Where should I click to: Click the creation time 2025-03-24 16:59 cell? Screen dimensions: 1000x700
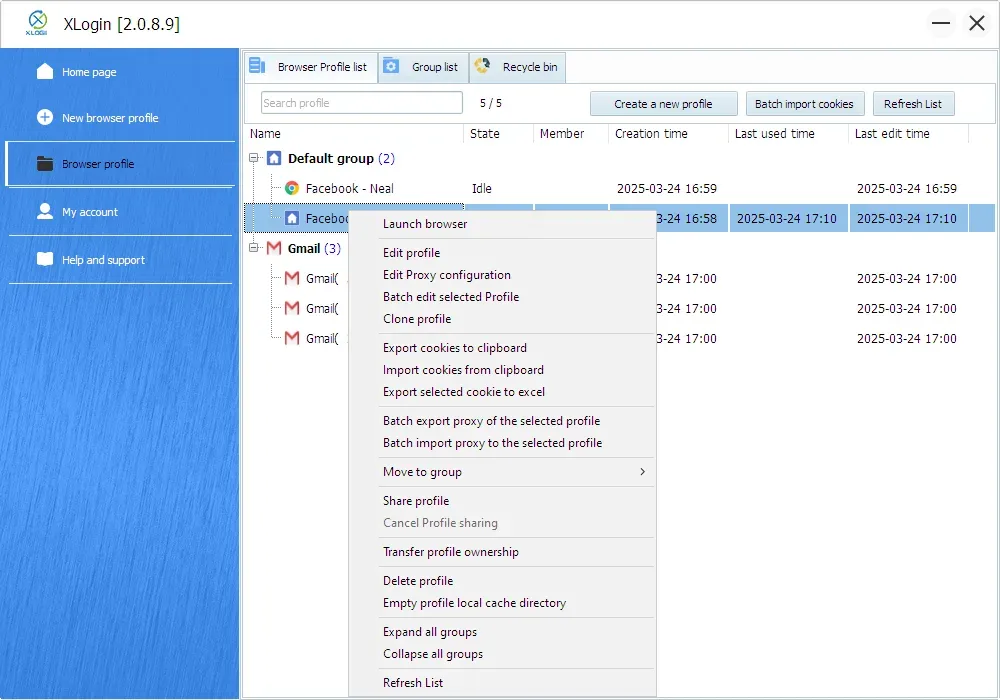click(x=666, y=189)
